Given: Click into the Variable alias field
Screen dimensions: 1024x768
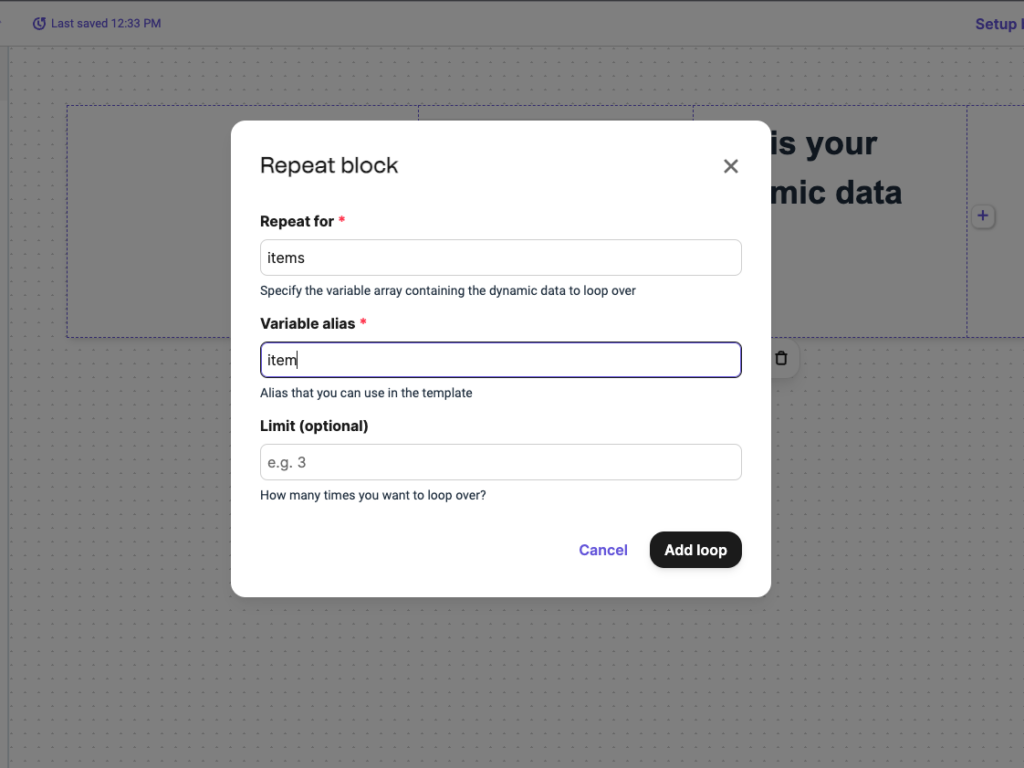Looking at the screenshot, I should (500, 360).
